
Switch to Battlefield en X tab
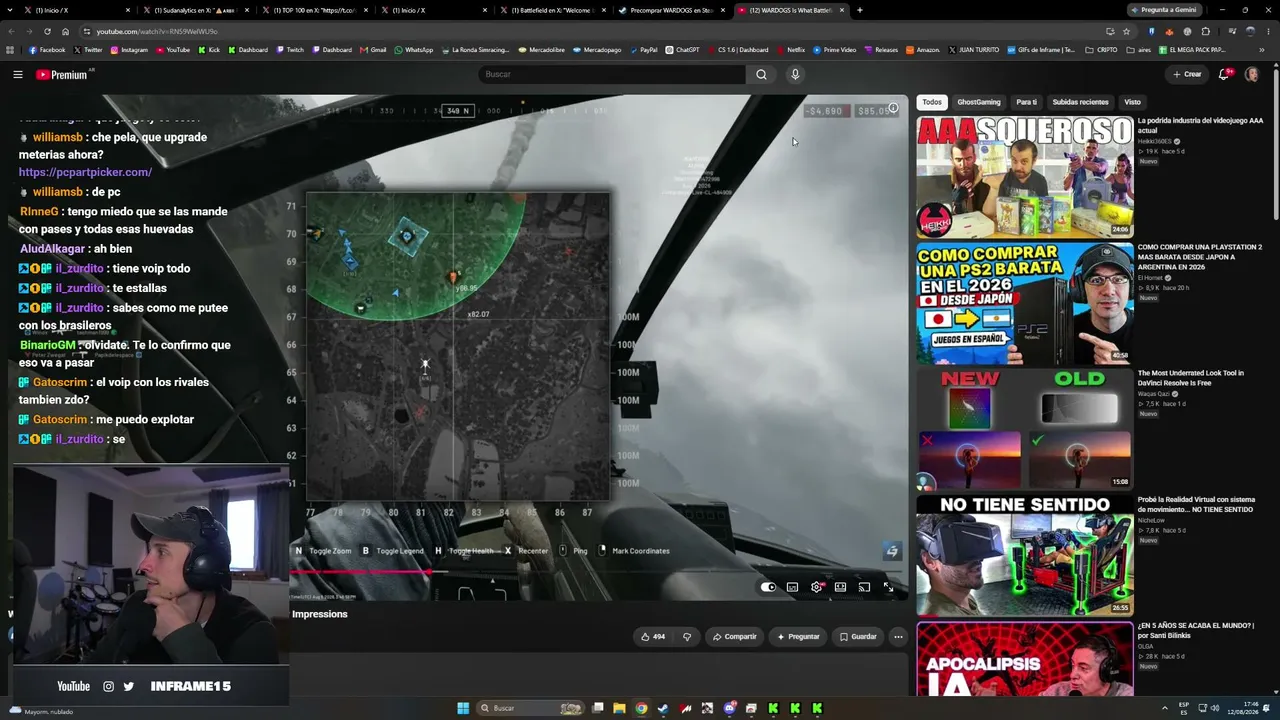point(553,10)
